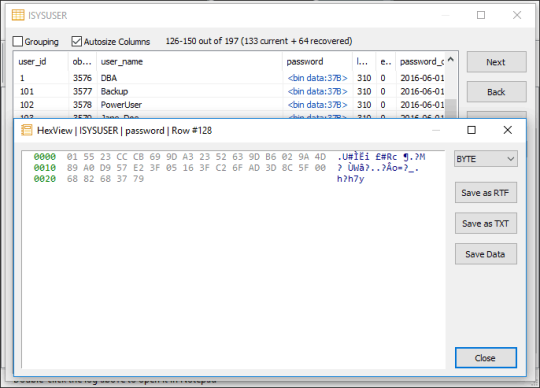Click hex offset 0000 row label
Image resolution: width=540 pixels, height=388 pixels.
coord(45,157)
